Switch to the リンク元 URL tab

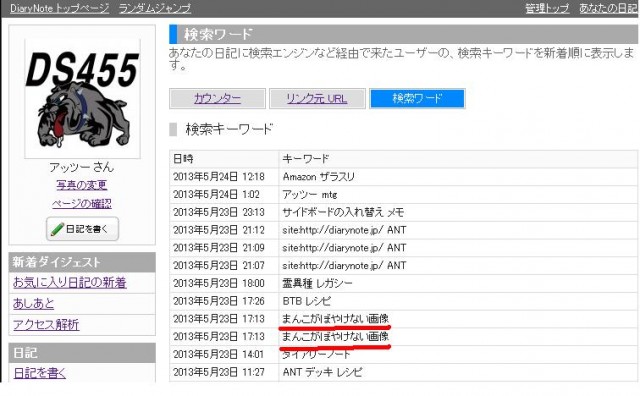point(317,98)
